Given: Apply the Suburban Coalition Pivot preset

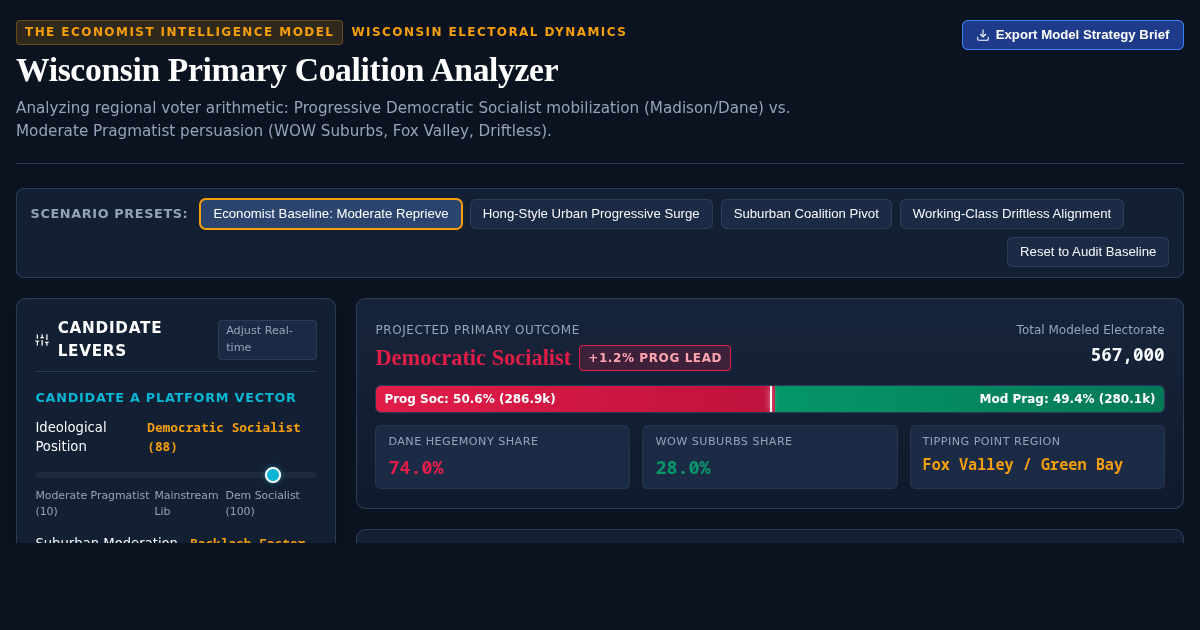Looking at the screenshot, I should click(806, 214).
